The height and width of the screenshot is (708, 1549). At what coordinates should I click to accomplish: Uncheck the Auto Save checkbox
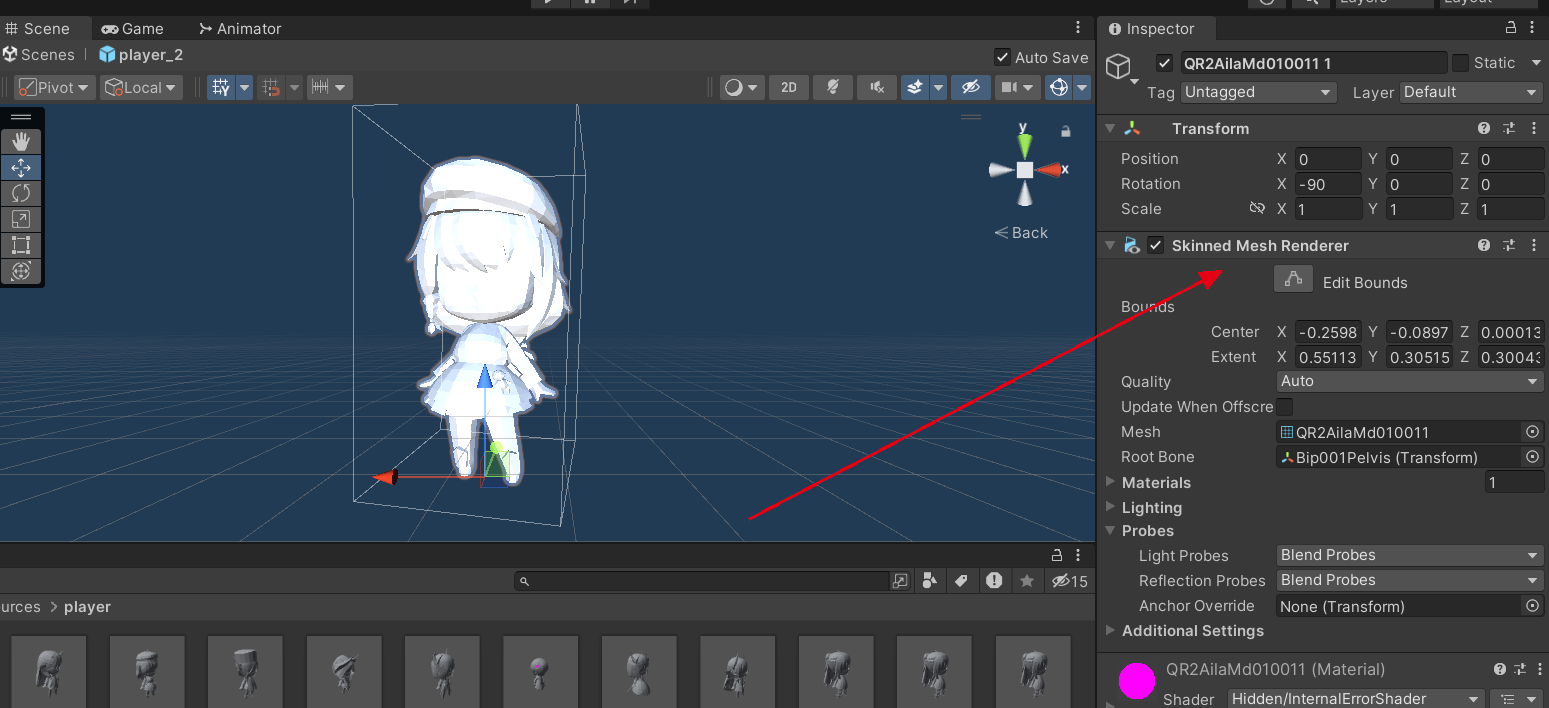click(1002, 57)
